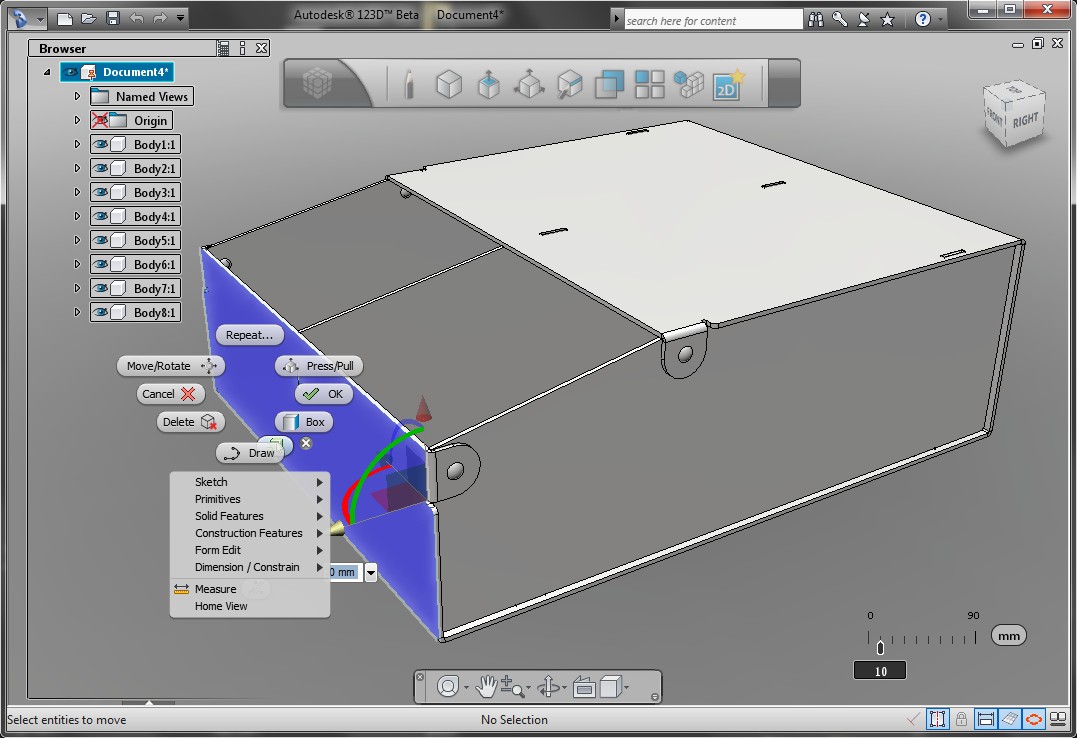Image resolution: width=1077 pixels, height=738 pixels.
Task: Open the Quick Access customize dropdown
Action: point(181,19)
